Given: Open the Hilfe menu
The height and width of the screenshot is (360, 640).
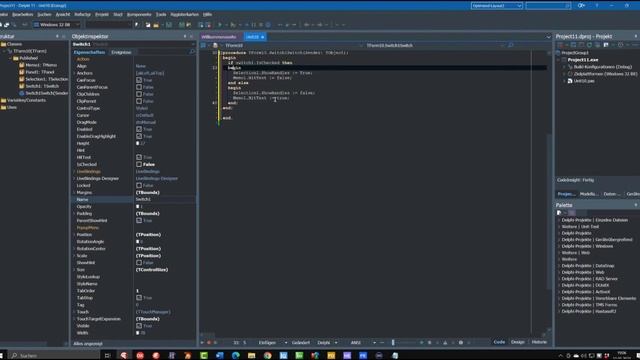Looking at the screenshot, I should (x=207, y=14).
